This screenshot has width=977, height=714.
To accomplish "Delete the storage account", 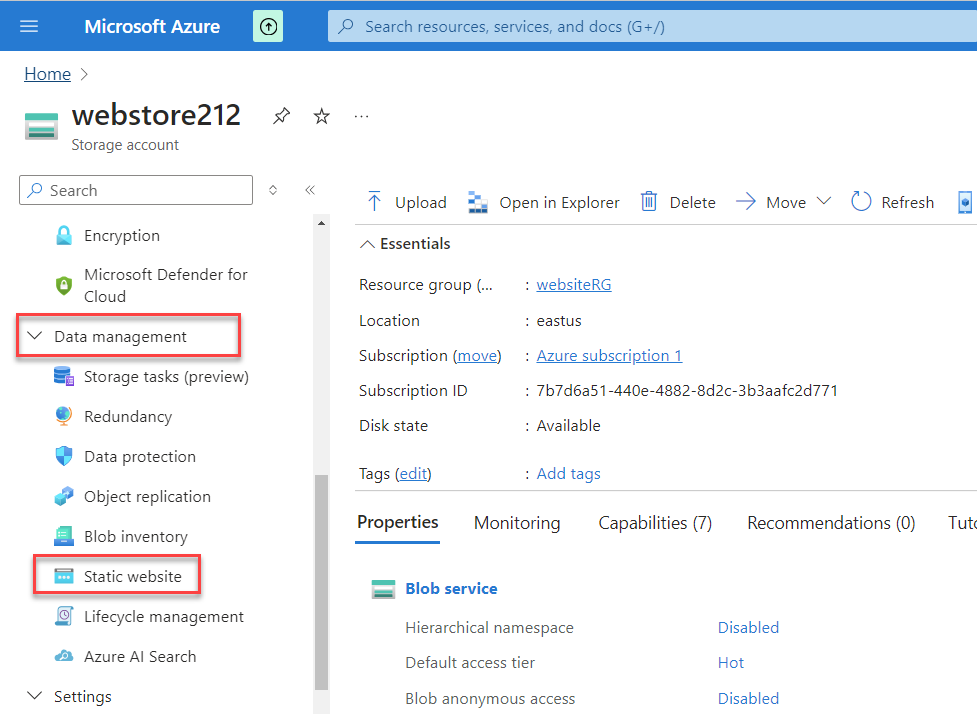I will [x=678, y=202].
